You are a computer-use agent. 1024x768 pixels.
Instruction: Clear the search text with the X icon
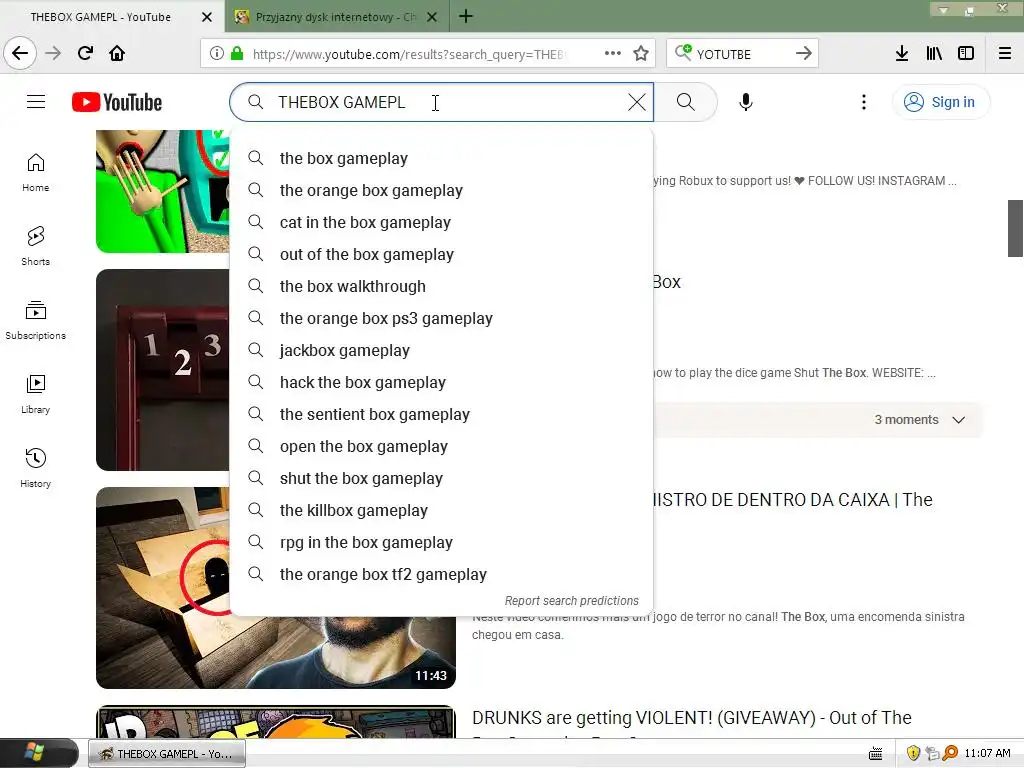pyautogui.click(x=637, y=102)
